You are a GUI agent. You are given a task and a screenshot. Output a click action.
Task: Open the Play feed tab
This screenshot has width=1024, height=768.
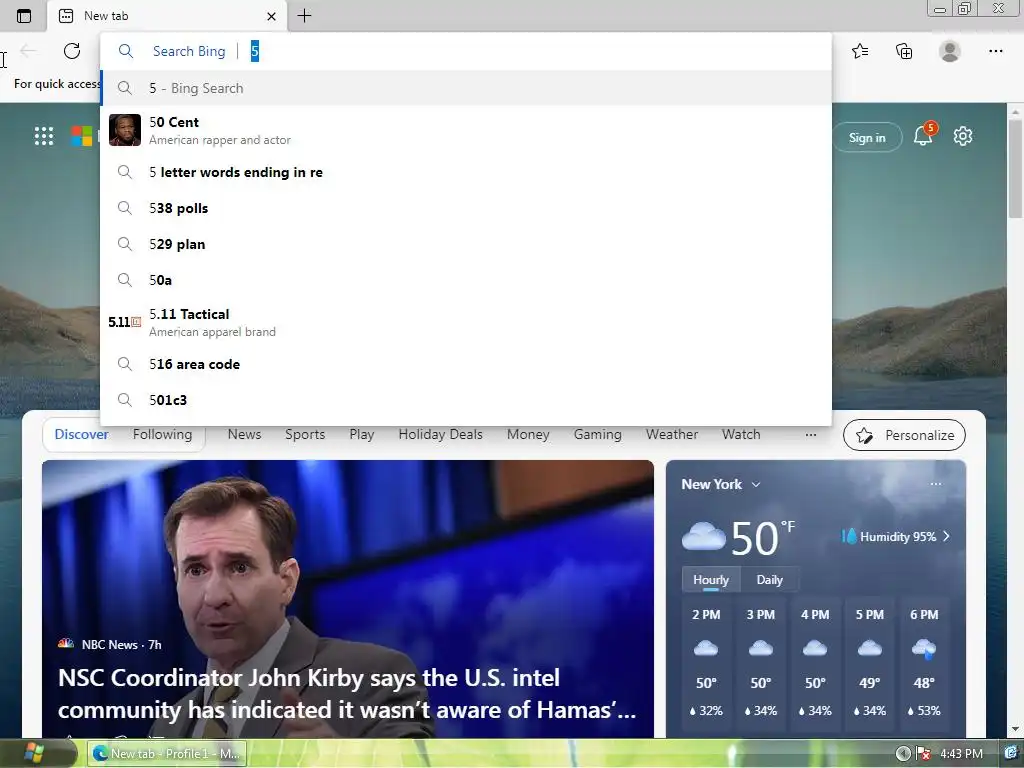point(362,434)
